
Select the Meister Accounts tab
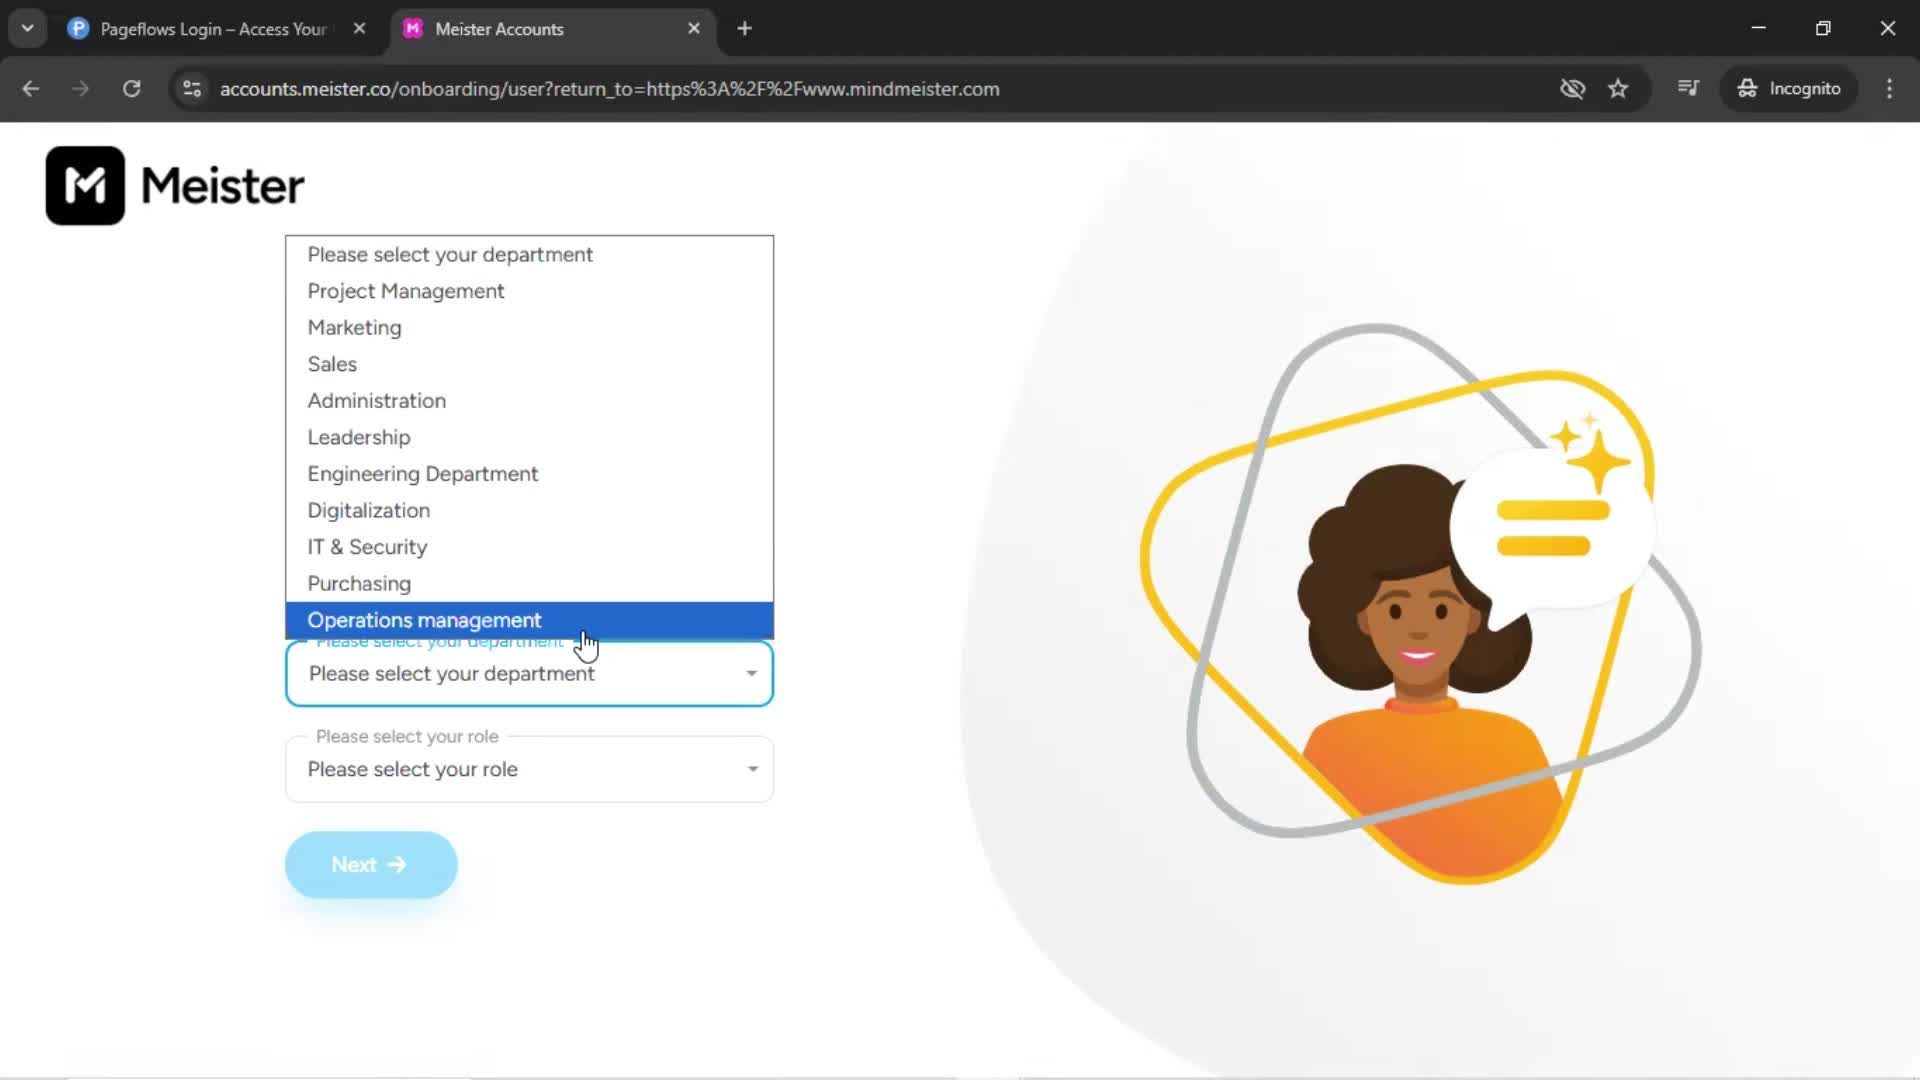point(553,29)
